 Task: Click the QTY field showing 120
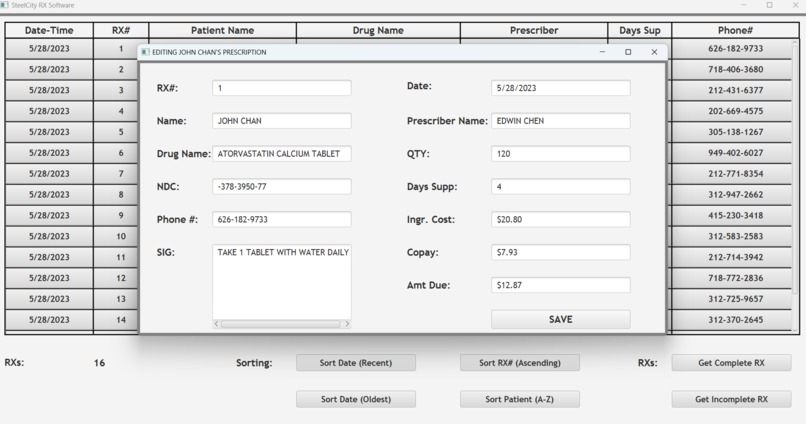561,154
